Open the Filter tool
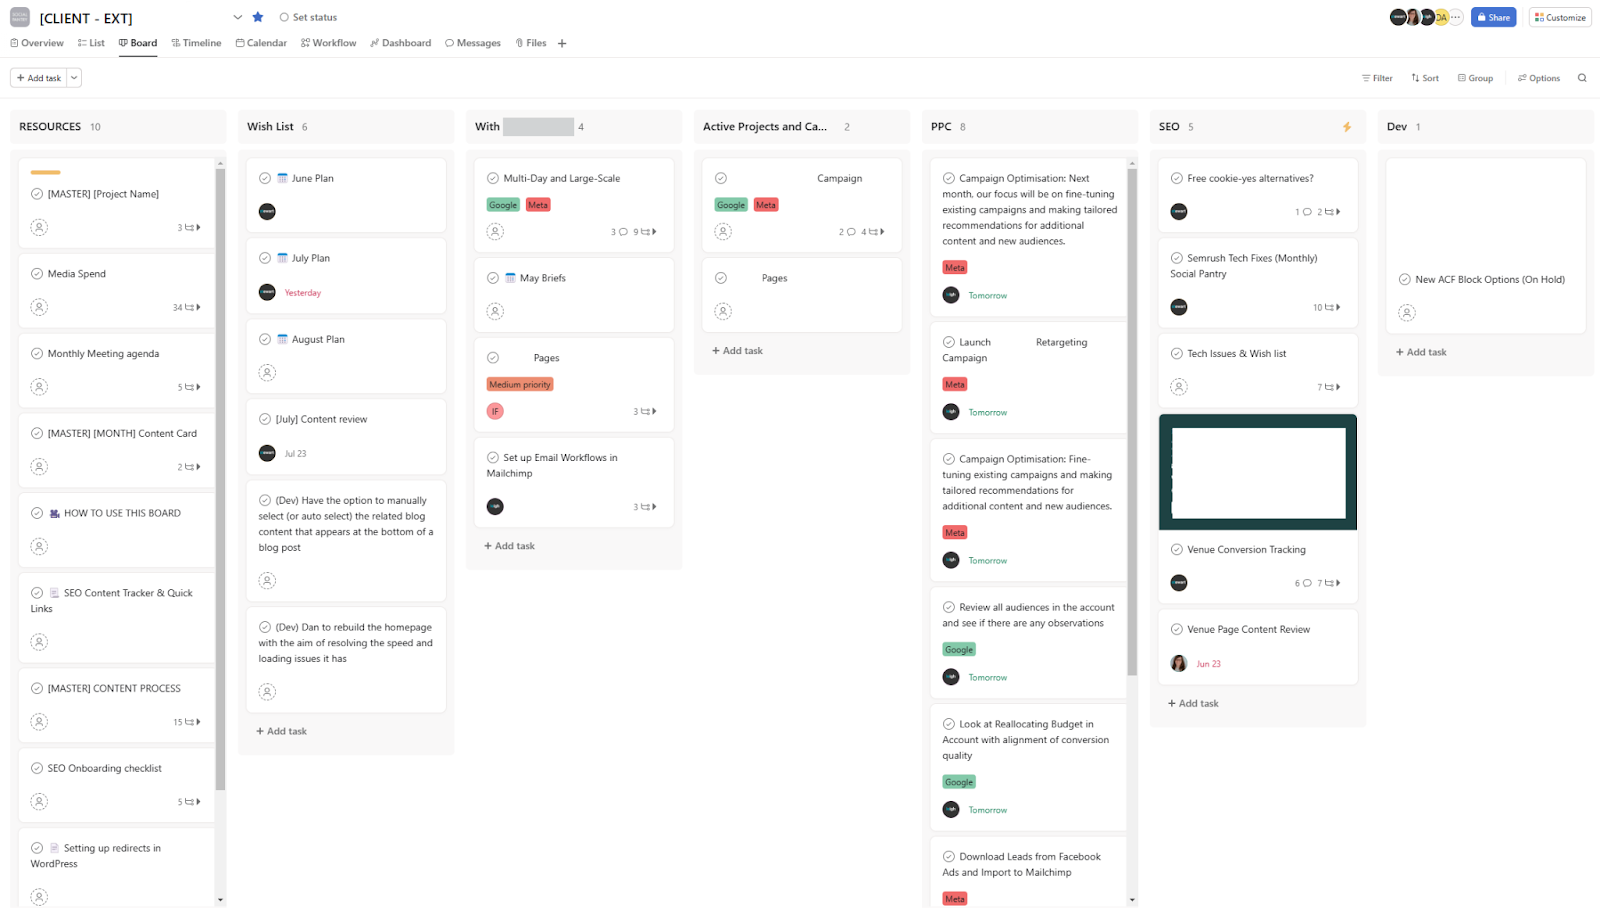This screenshot has width=1600, height=908. 1377,78
